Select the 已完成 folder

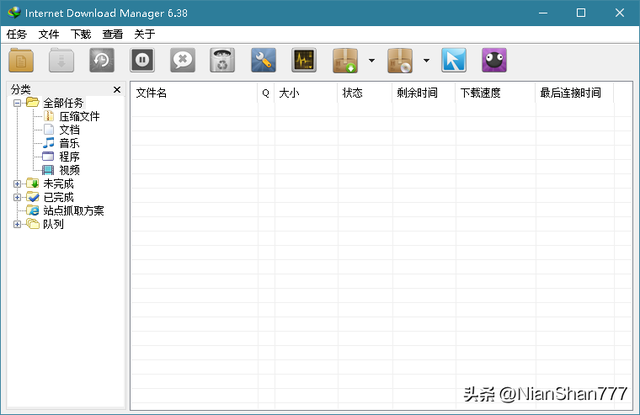(58, 198)
